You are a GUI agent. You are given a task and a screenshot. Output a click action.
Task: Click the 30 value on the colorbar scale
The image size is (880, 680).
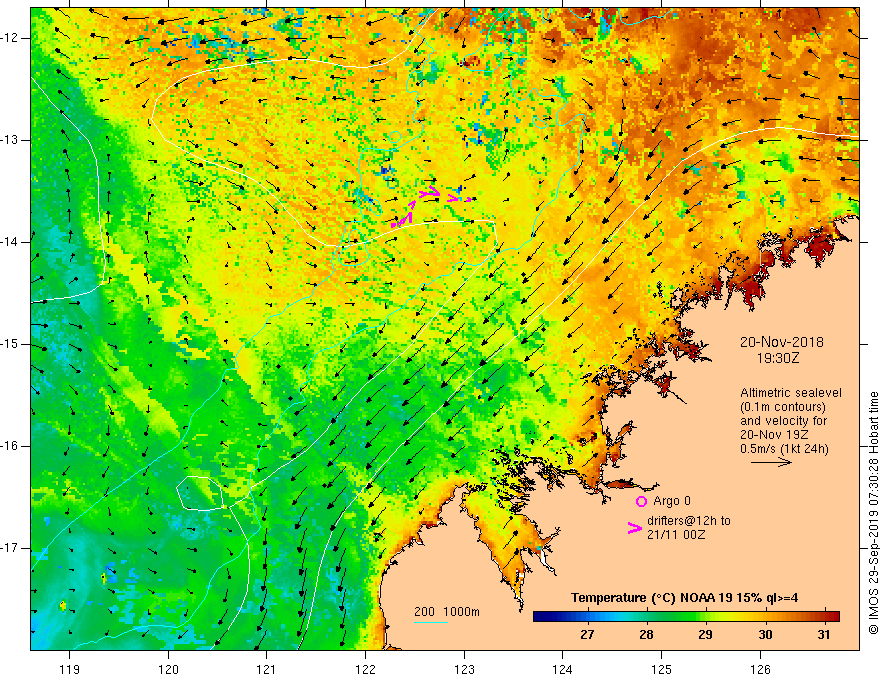765,635
